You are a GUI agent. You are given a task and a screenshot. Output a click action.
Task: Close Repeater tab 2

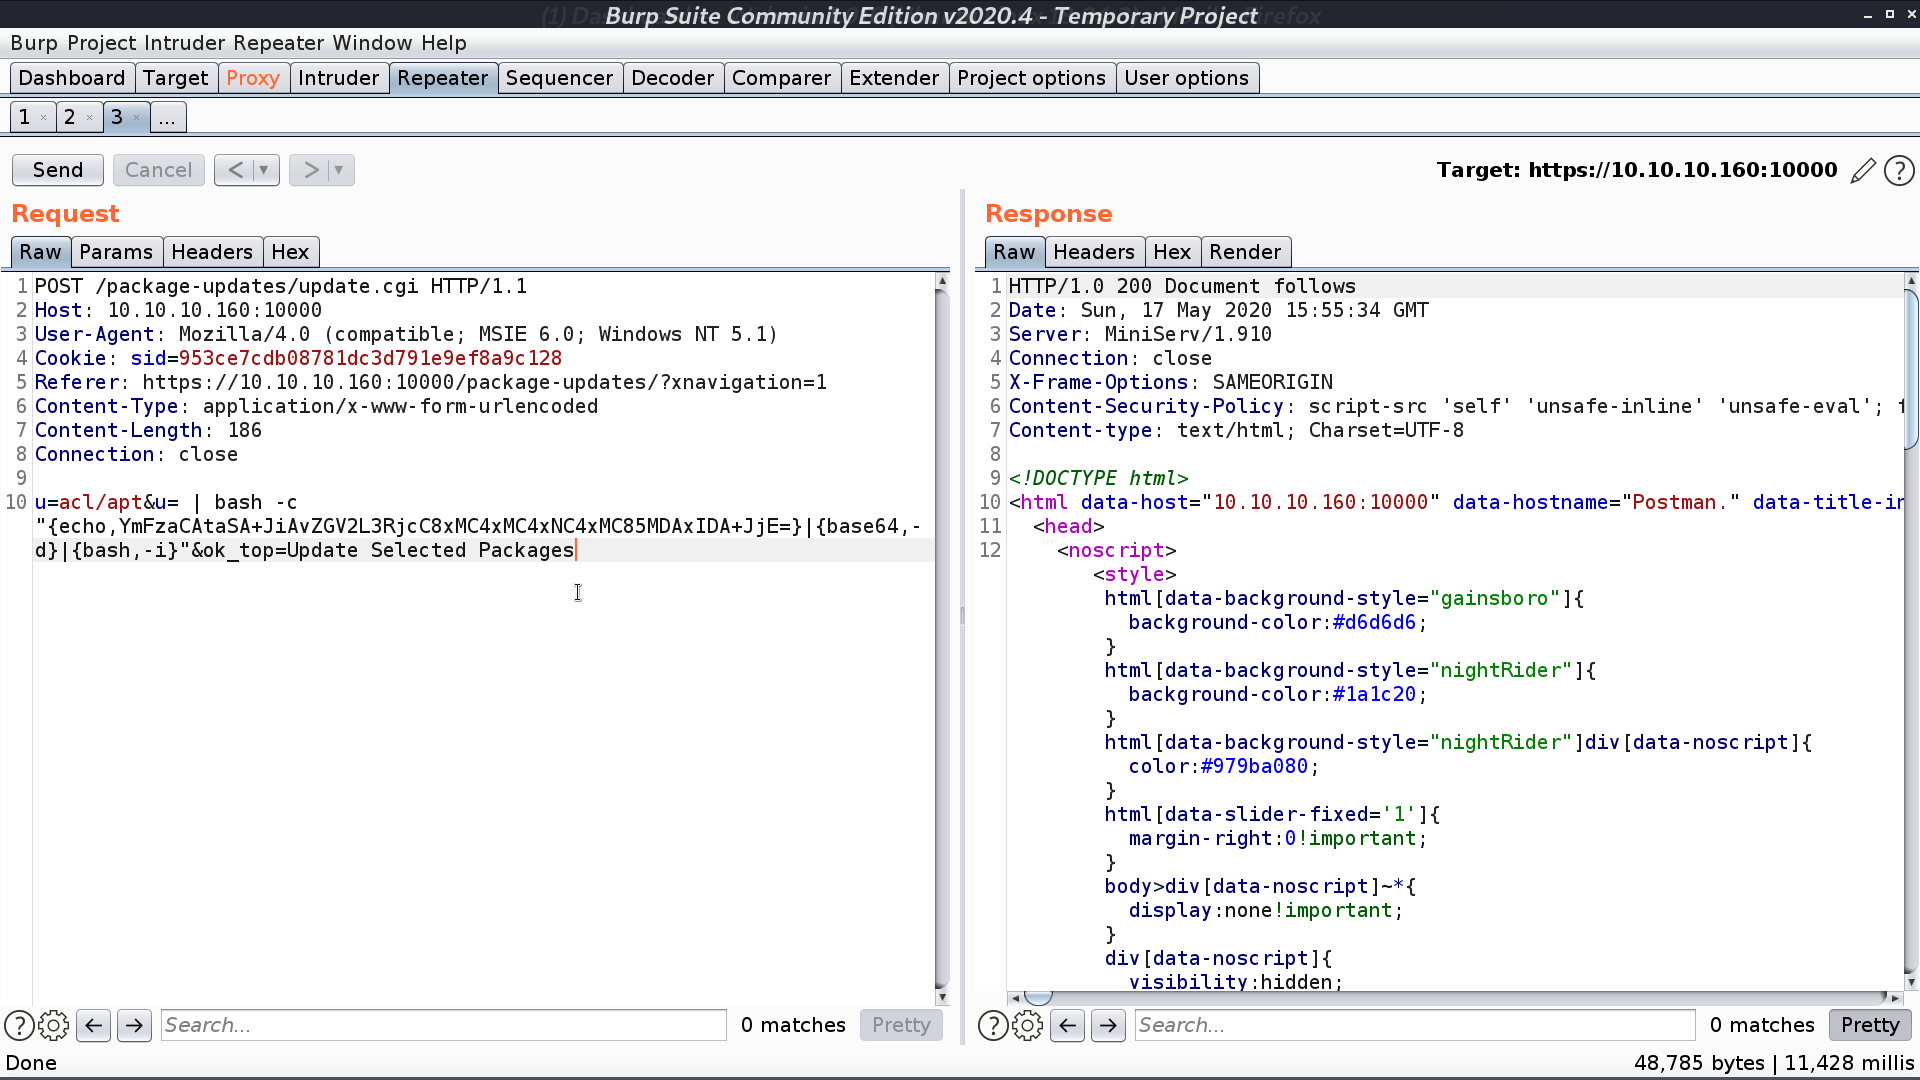tap(89, 118)
